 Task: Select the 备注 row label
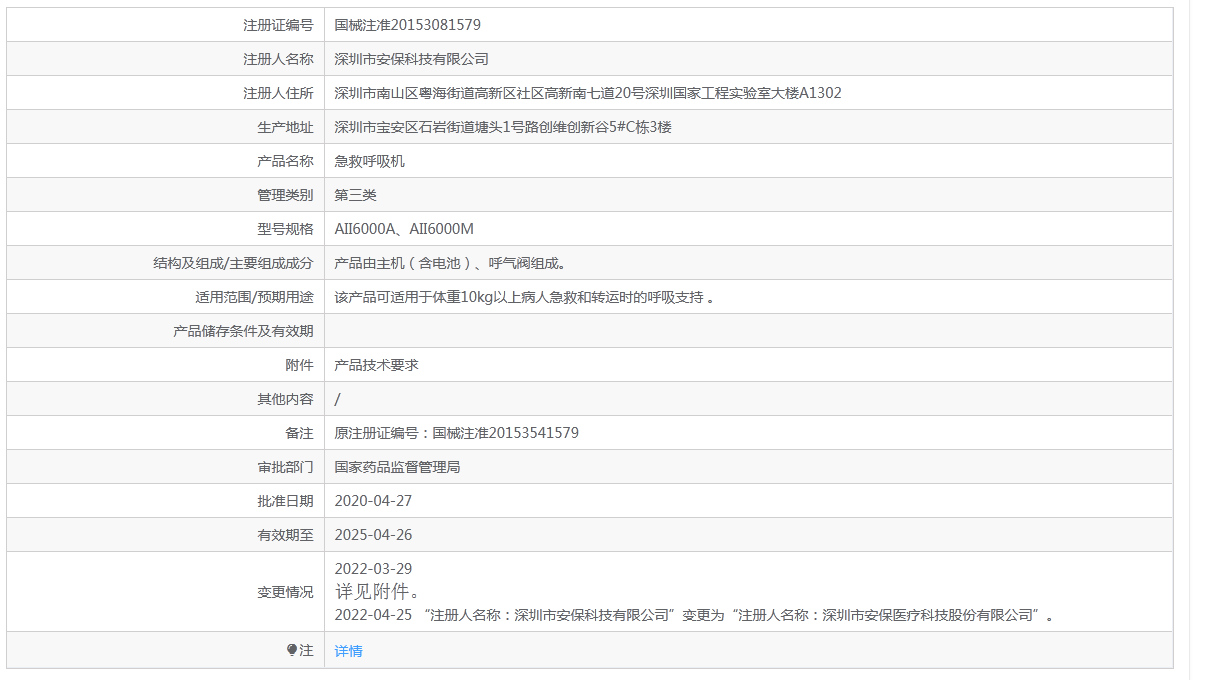[x=299, y=433]
